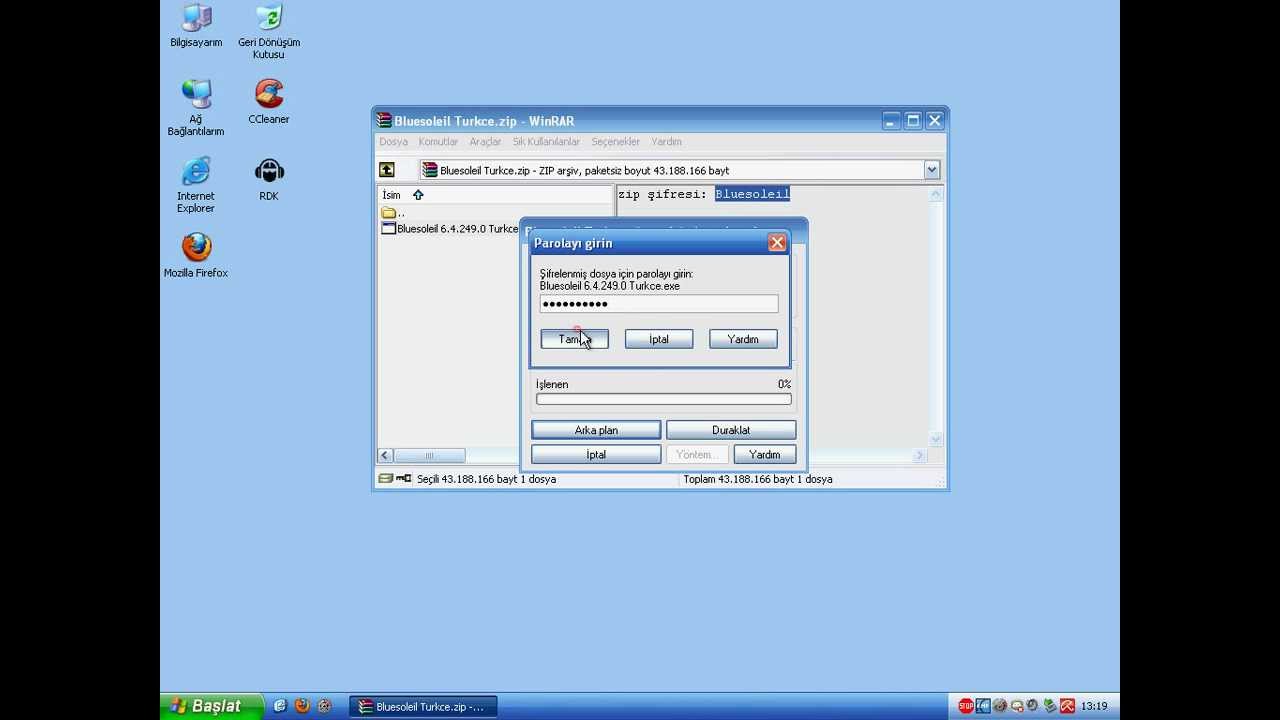Launch CCleaner from the desktop
This screenshot has width=1280, height=720.
point(269,102)
